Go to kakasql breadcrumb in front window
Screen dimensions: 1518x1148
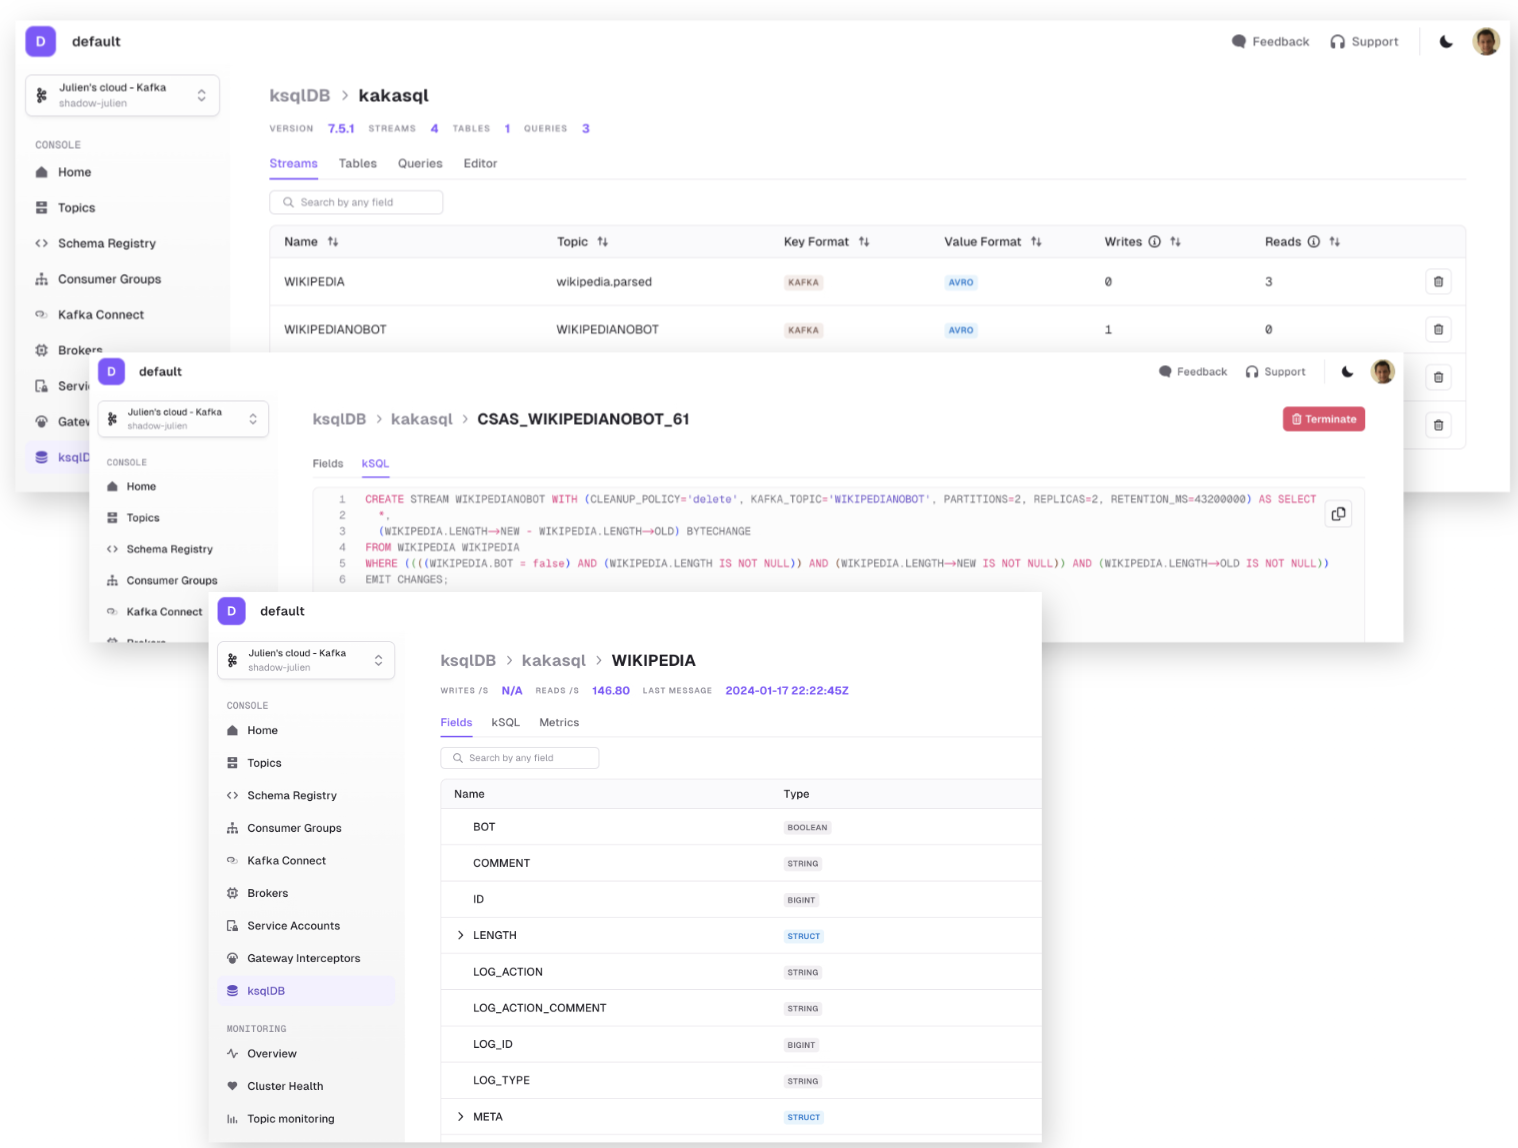click(553, 661)
